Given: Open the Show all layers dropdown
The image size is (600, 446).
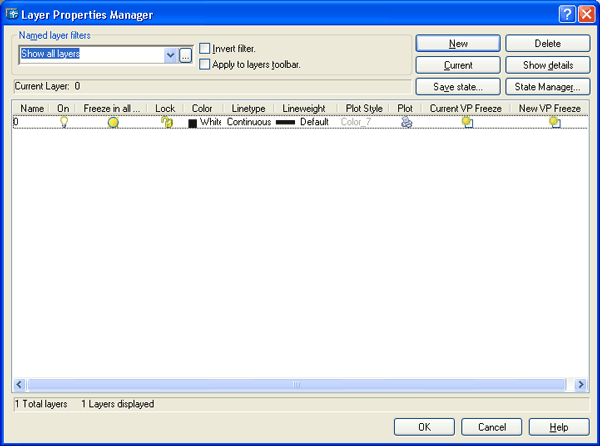Looking at the screenshot, I should point(170,55).
